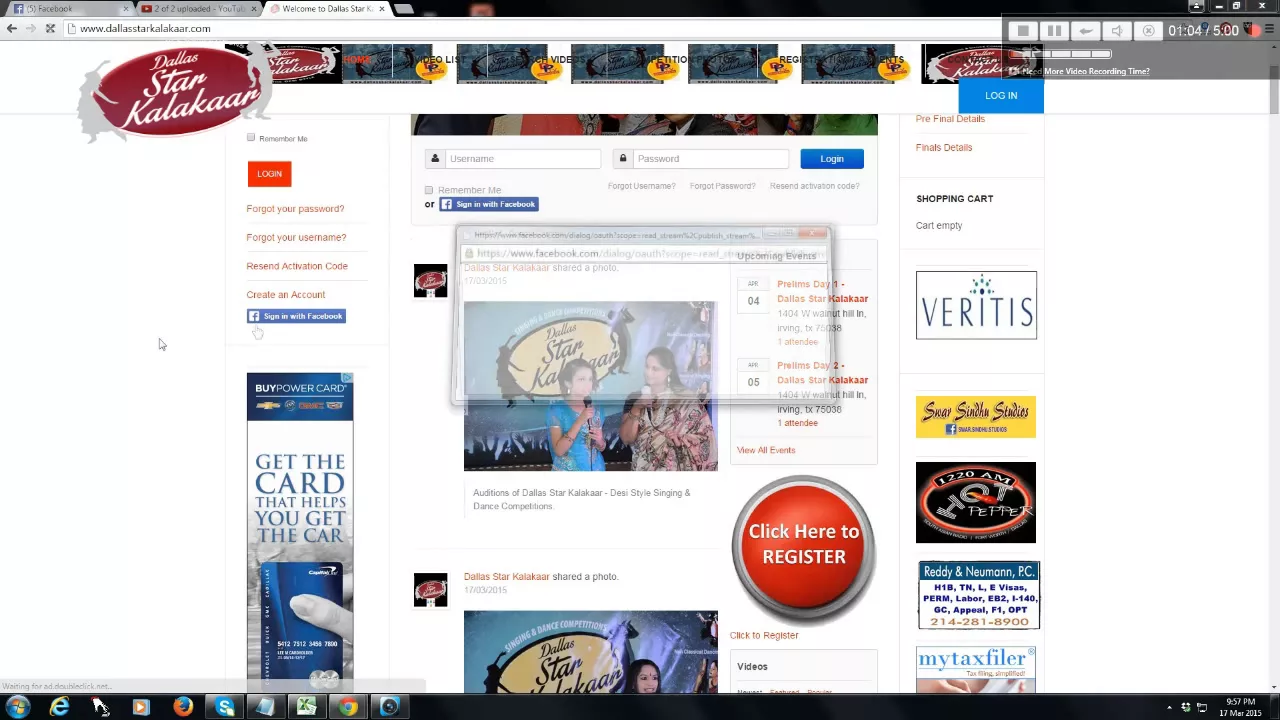1280x720 pixels.
Task: Open 'View All Events' link
Action: coord(766,450)
